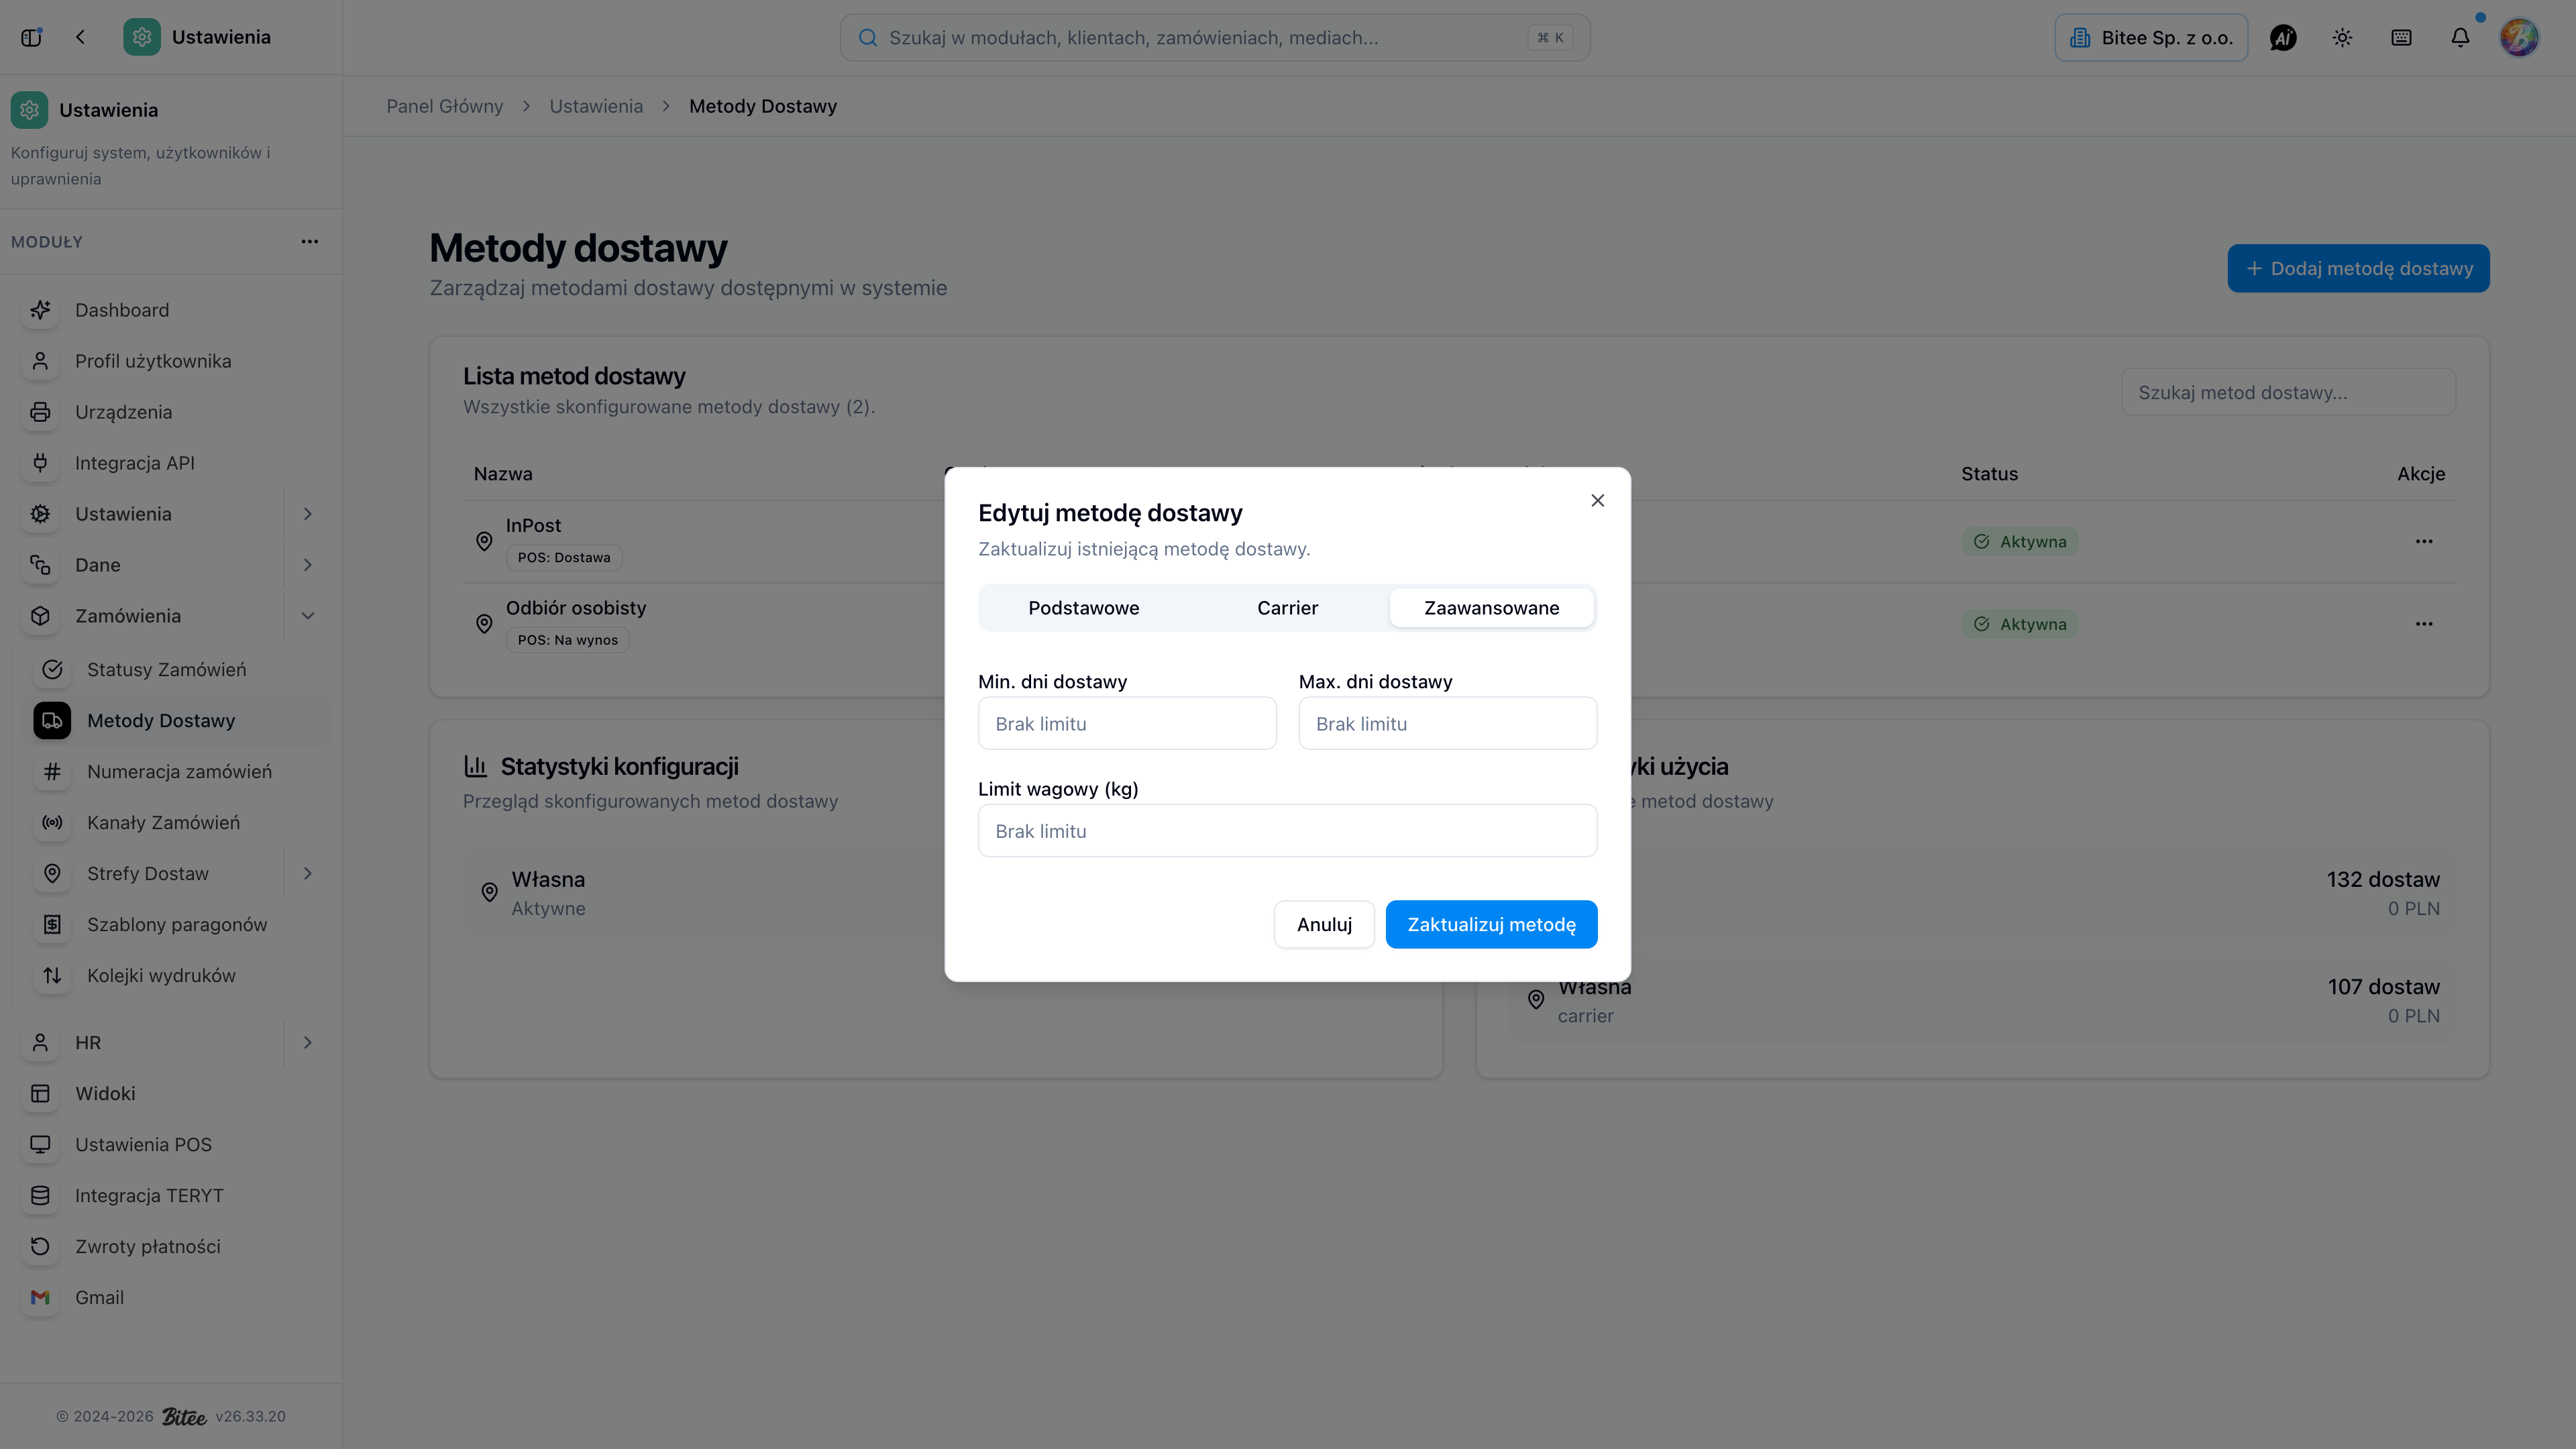Image resolution: width=2576 pixels, height=1449 pixels.
Task: Click the global search bar
Action: (x=1215, y=38)
